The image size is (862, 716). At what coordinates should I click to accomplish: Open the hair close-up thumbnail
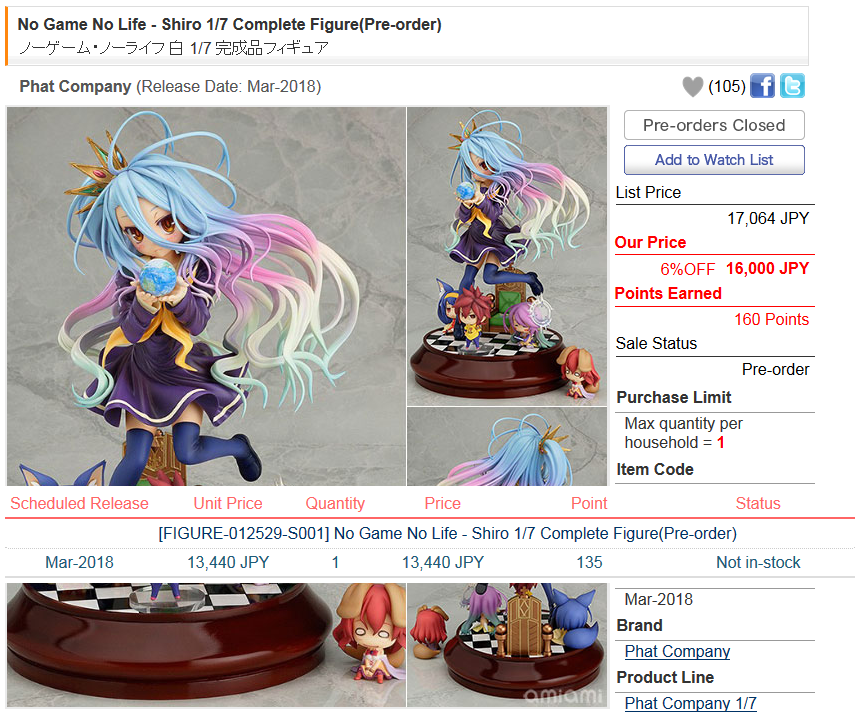pos(507,447)
